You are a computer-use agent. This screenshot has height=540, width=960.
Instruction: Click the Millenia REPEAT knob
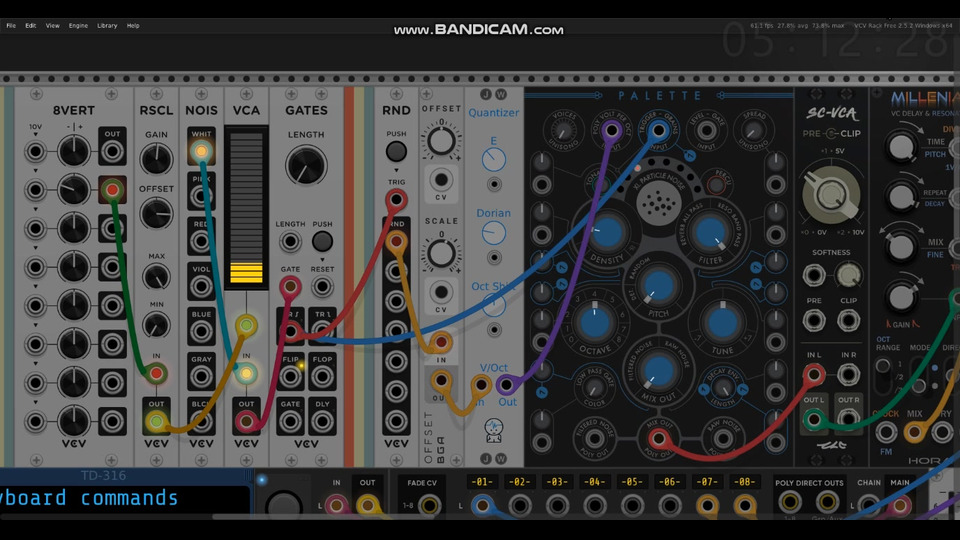901,197
